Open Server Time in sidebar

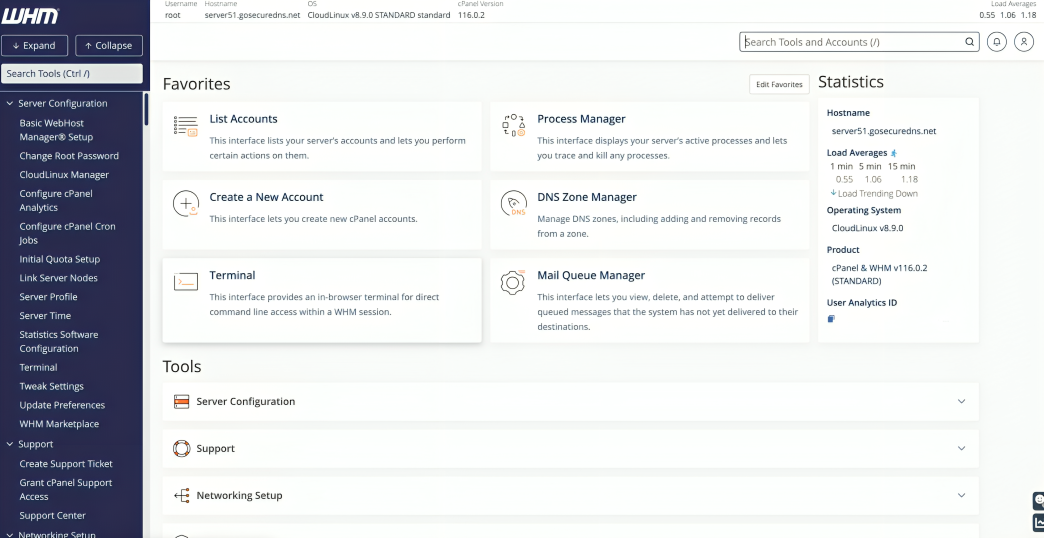pos(45,316)
